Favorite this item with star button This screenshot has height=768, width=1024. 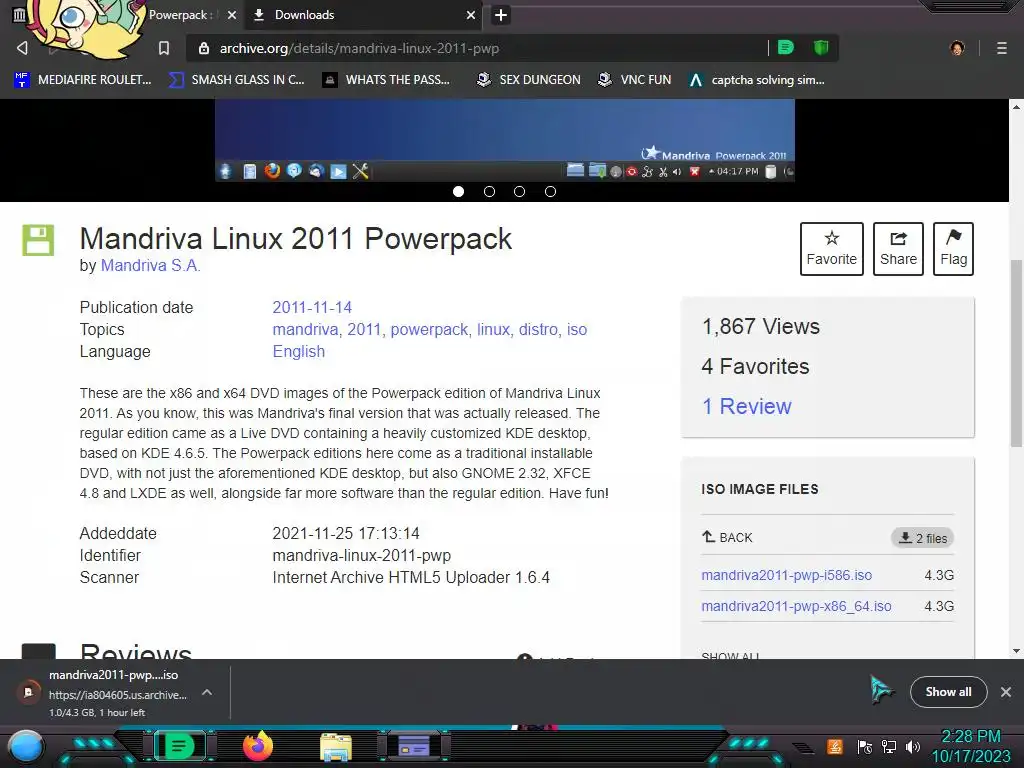coord(831,249)
